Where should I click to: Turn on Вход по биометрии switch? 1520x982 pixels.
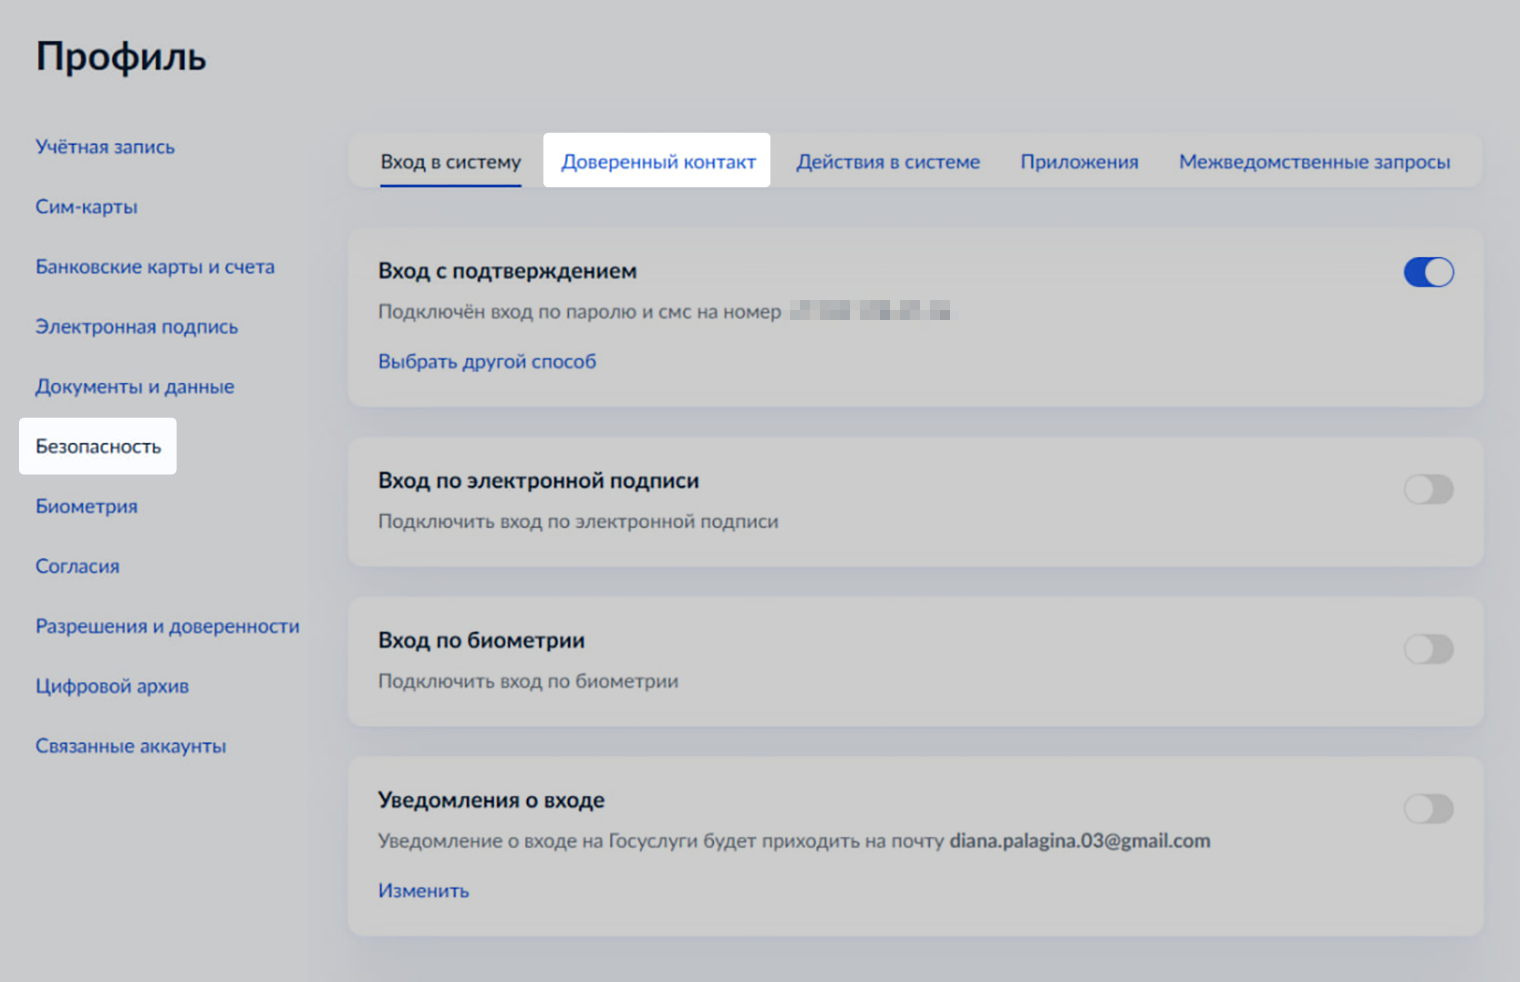point(1428,650)
